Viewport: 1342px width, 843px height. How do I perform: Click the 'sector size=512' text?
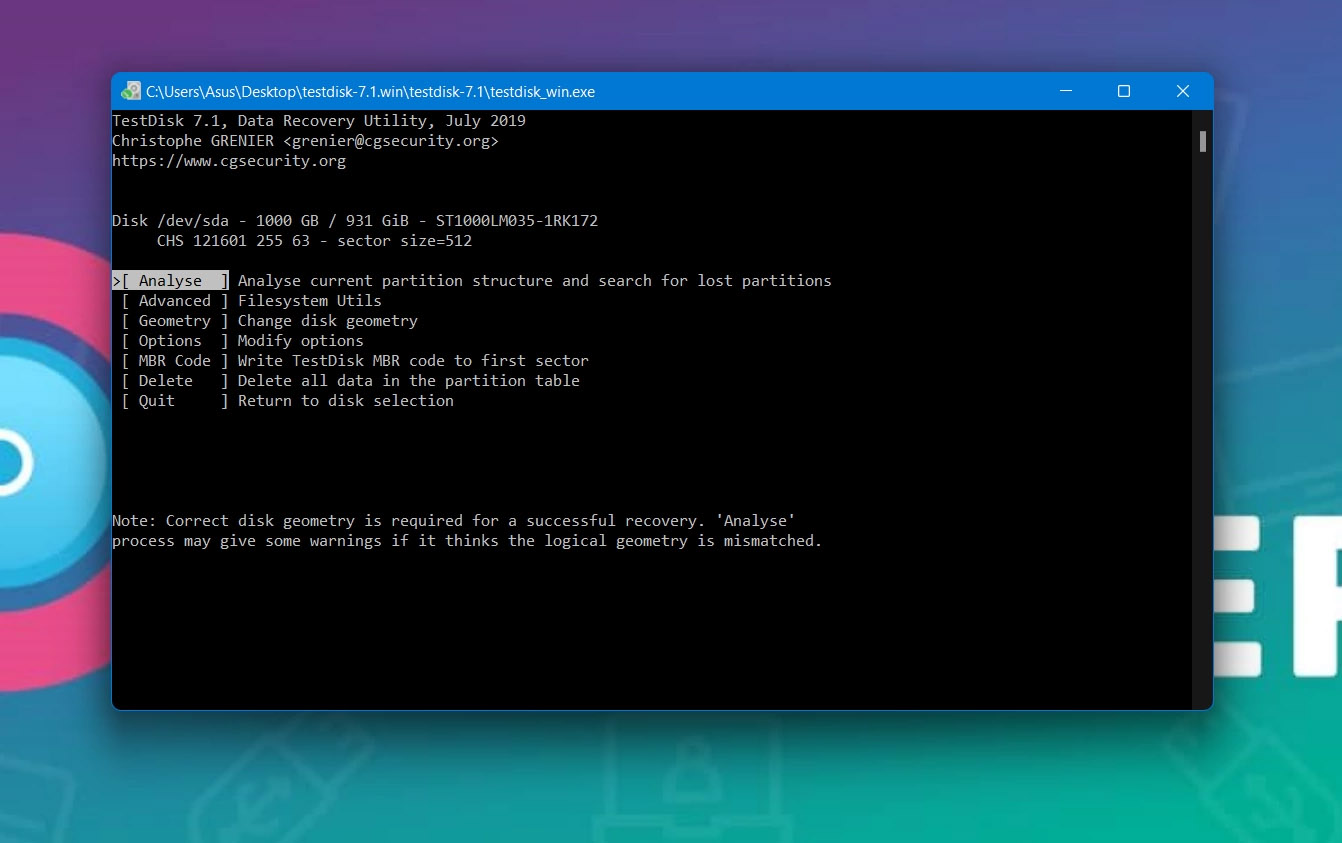(404, 241)
